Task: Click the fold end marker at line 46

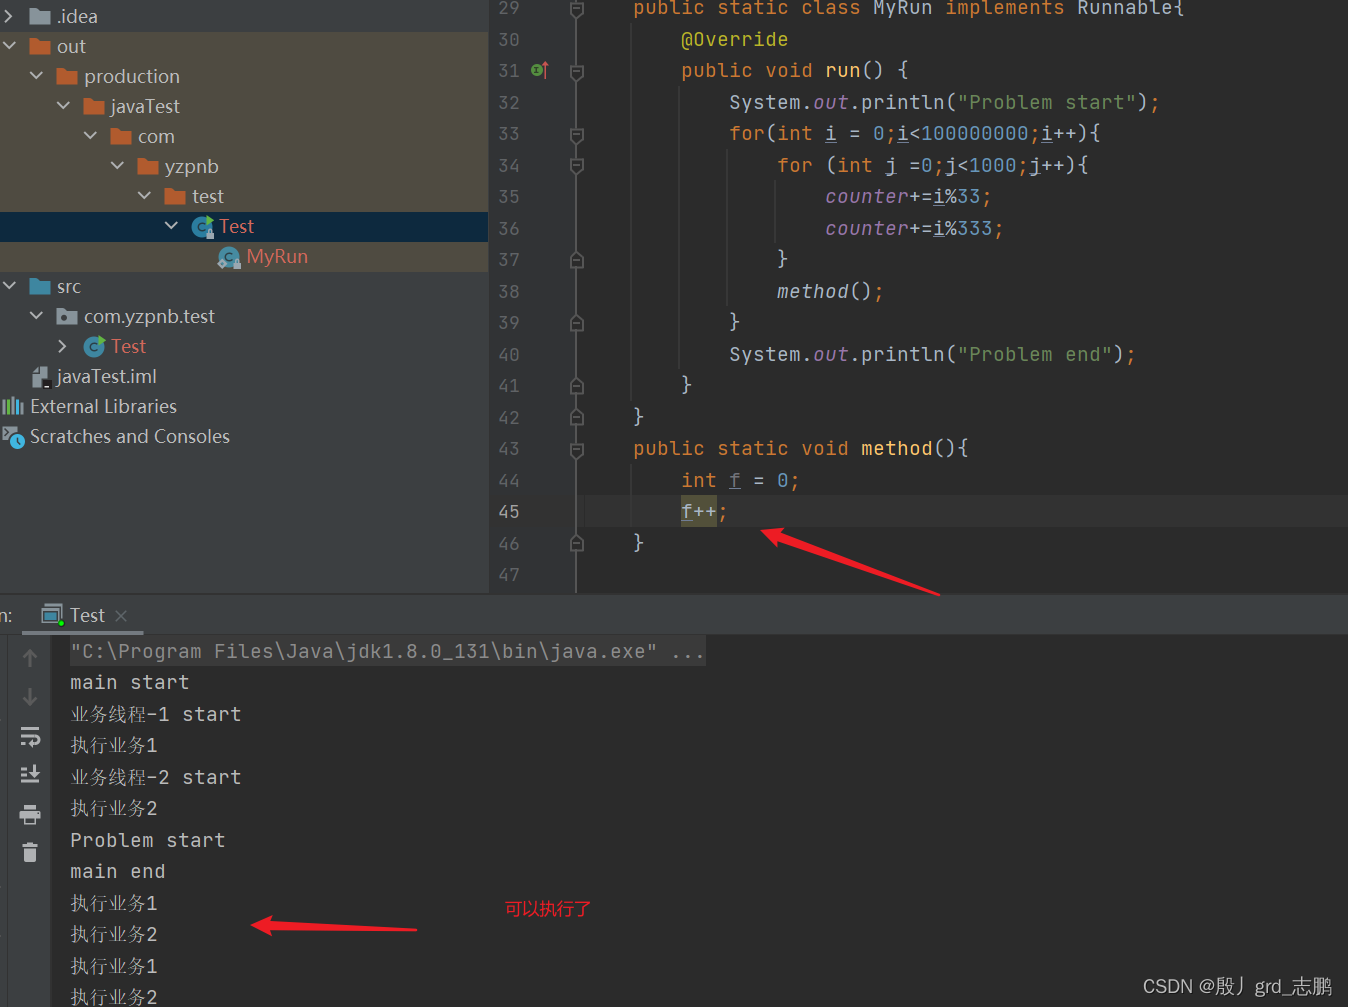Action: [577, 543]
